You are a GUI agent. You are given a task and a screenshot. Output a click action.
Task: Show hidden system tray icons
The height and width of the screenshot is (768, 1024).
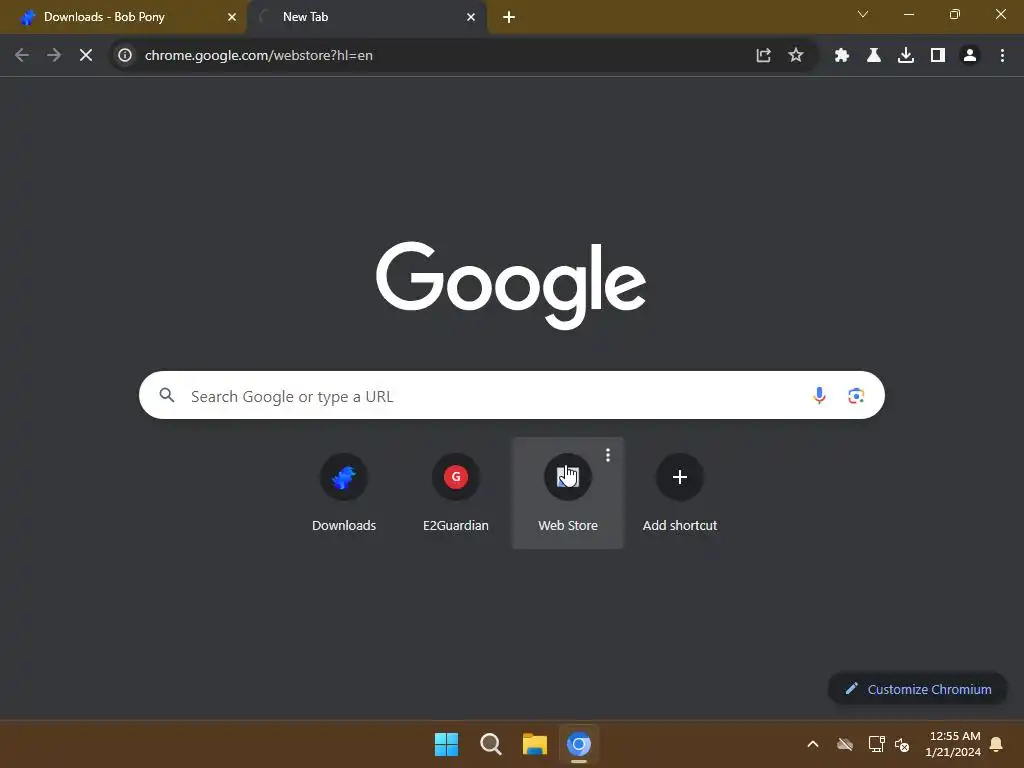click(x=813, y=744)
